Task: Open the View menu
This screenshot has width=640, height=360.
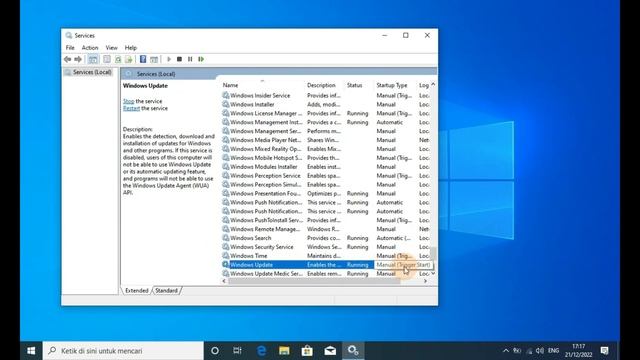Action: click(111, 48)
